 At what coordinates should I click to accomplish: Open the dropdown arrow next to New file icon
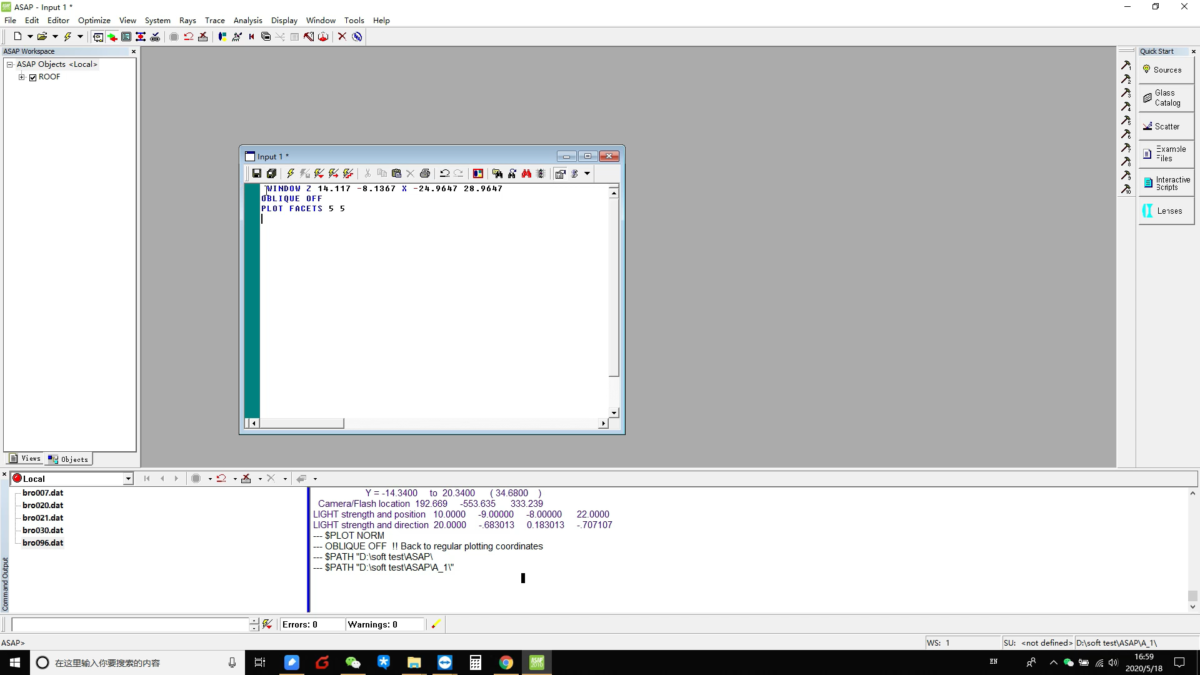[30, 37]
